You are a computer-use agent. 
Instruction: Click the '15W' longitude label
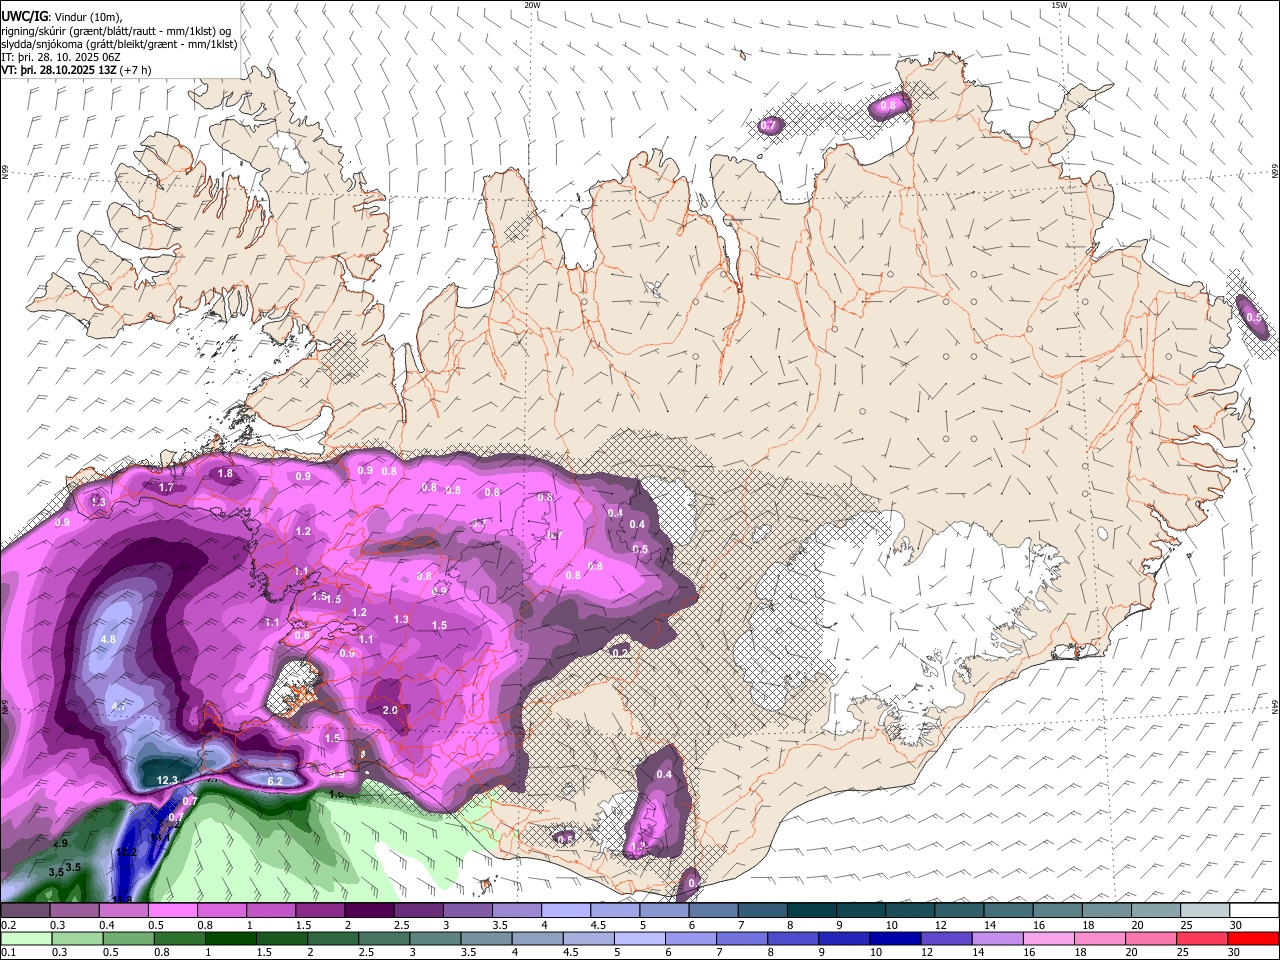click(1059, 5)
